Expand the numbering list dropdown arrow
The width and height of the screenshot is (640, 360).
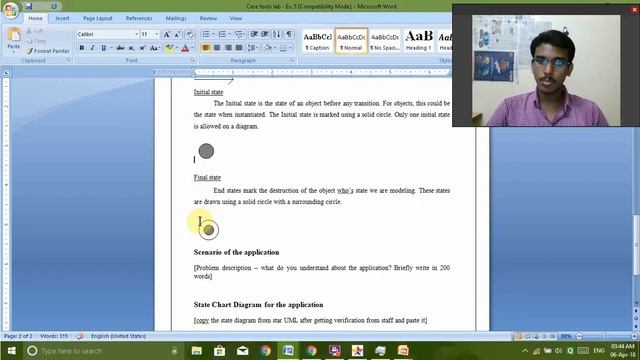pyautogui.click(x=229, y=34)
